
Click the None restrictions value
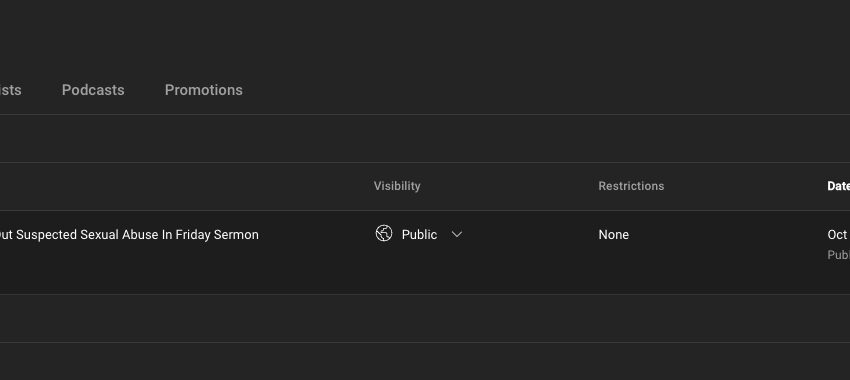[x=614, y=235]
